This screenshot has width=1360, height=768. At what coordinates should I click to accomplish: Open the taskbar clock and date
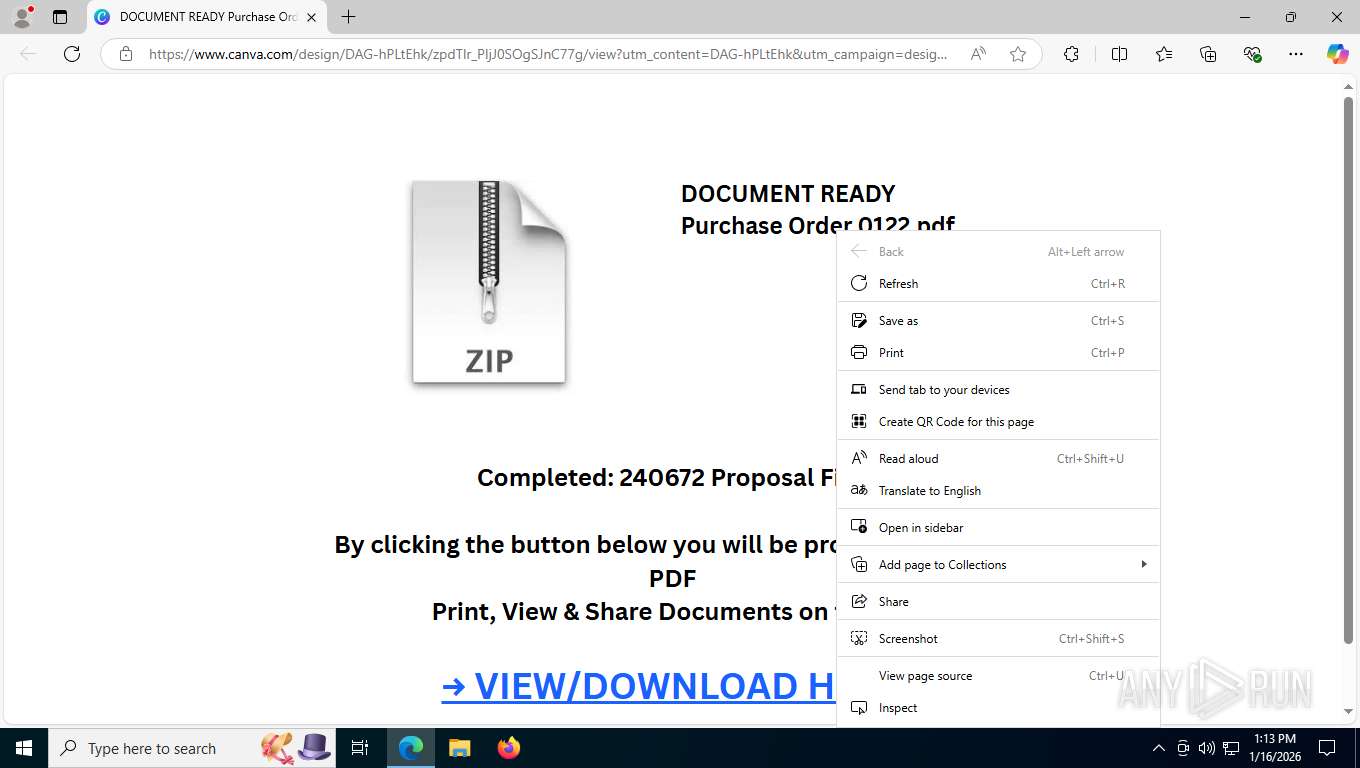[1275, 748]
